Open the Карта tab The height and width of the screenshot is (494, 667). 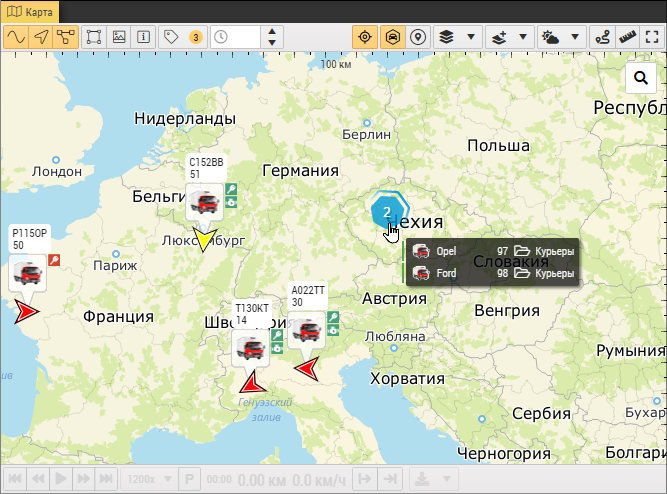(x=30, y=11)
